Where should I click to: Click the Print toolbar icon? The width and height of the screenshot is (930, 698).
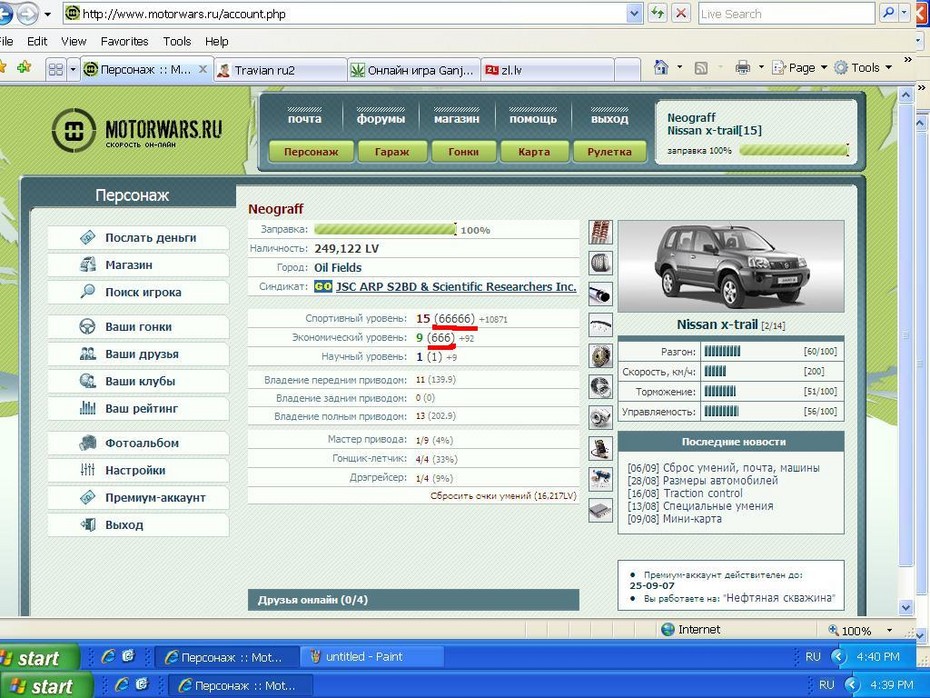pyautogui.click(x=742, y=68)
